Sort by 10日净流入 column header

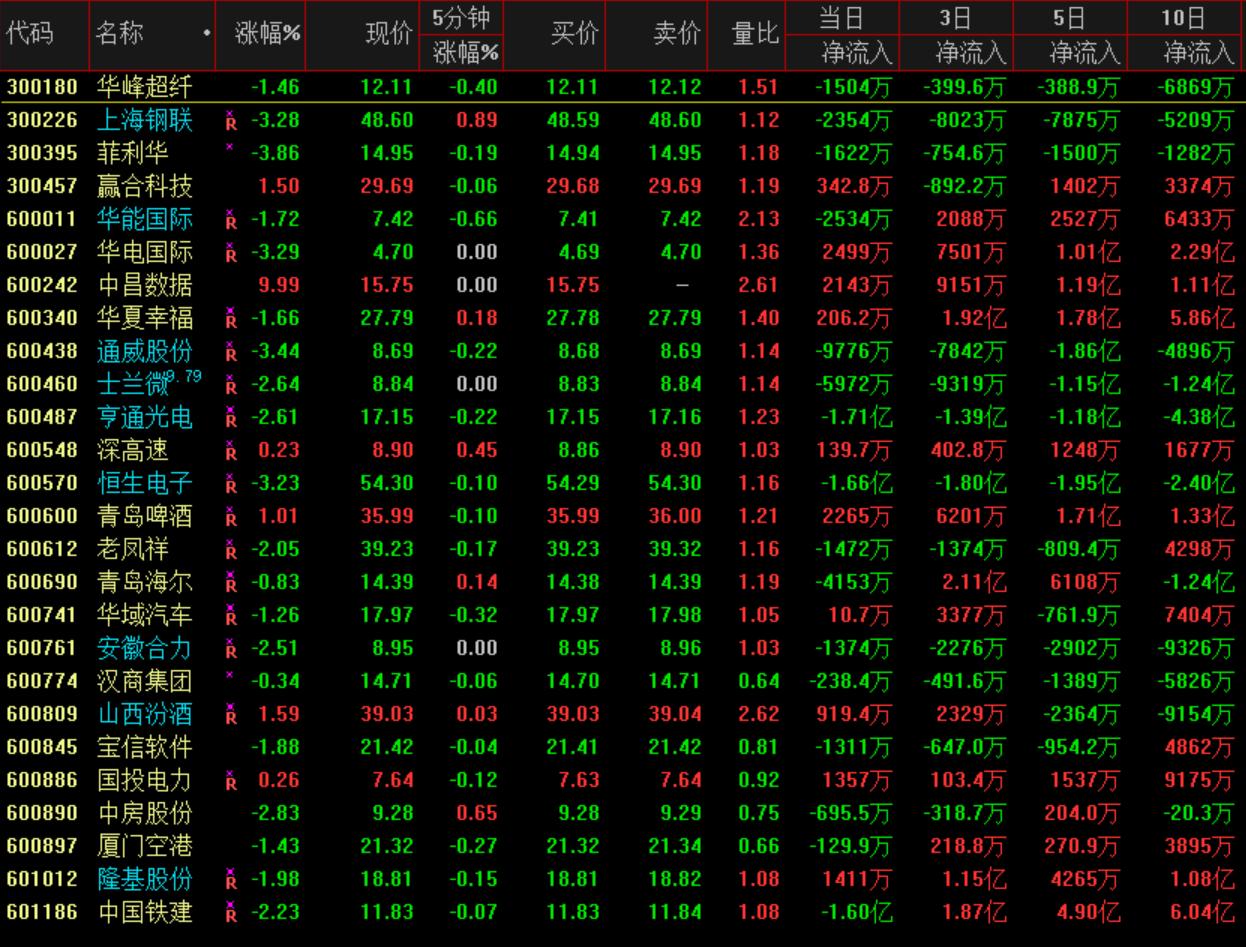[x=1184, y=35]
